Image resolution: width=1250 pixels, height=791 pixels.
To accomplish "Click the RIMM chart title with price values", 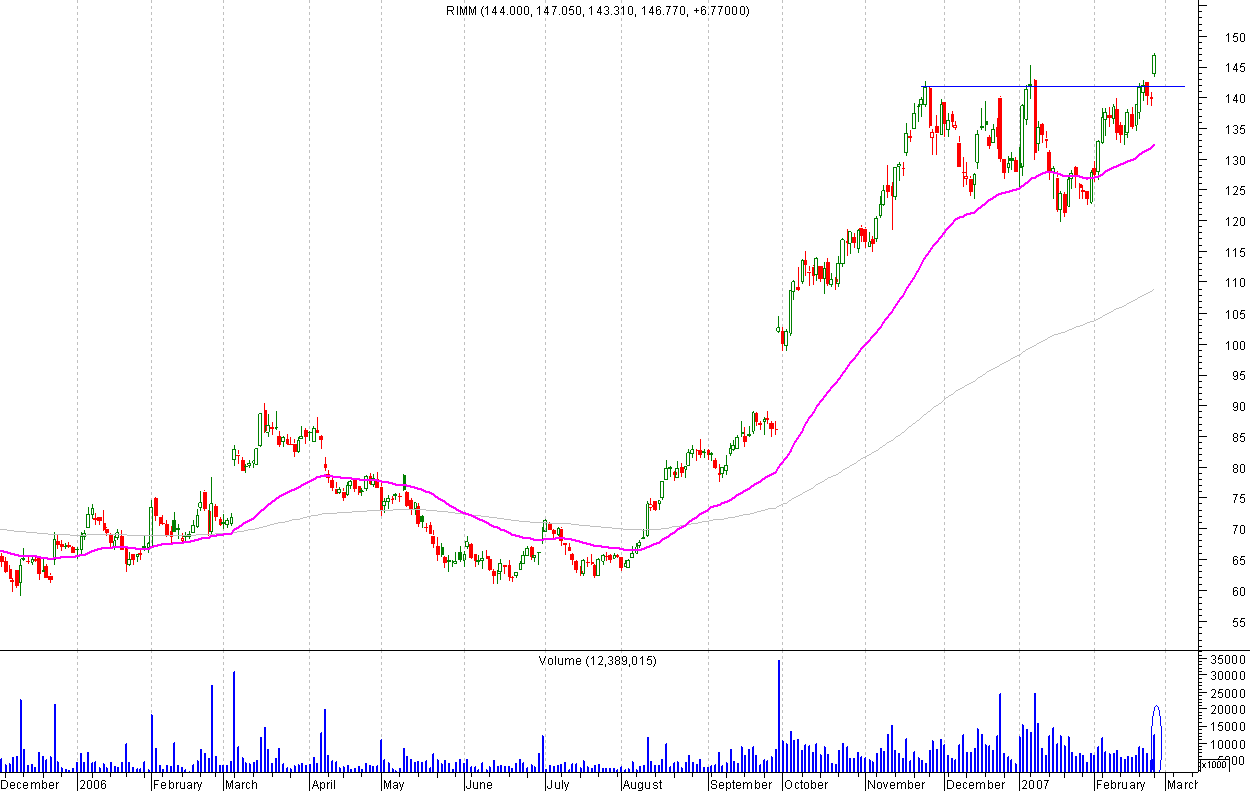I will (x=598, y=10).
